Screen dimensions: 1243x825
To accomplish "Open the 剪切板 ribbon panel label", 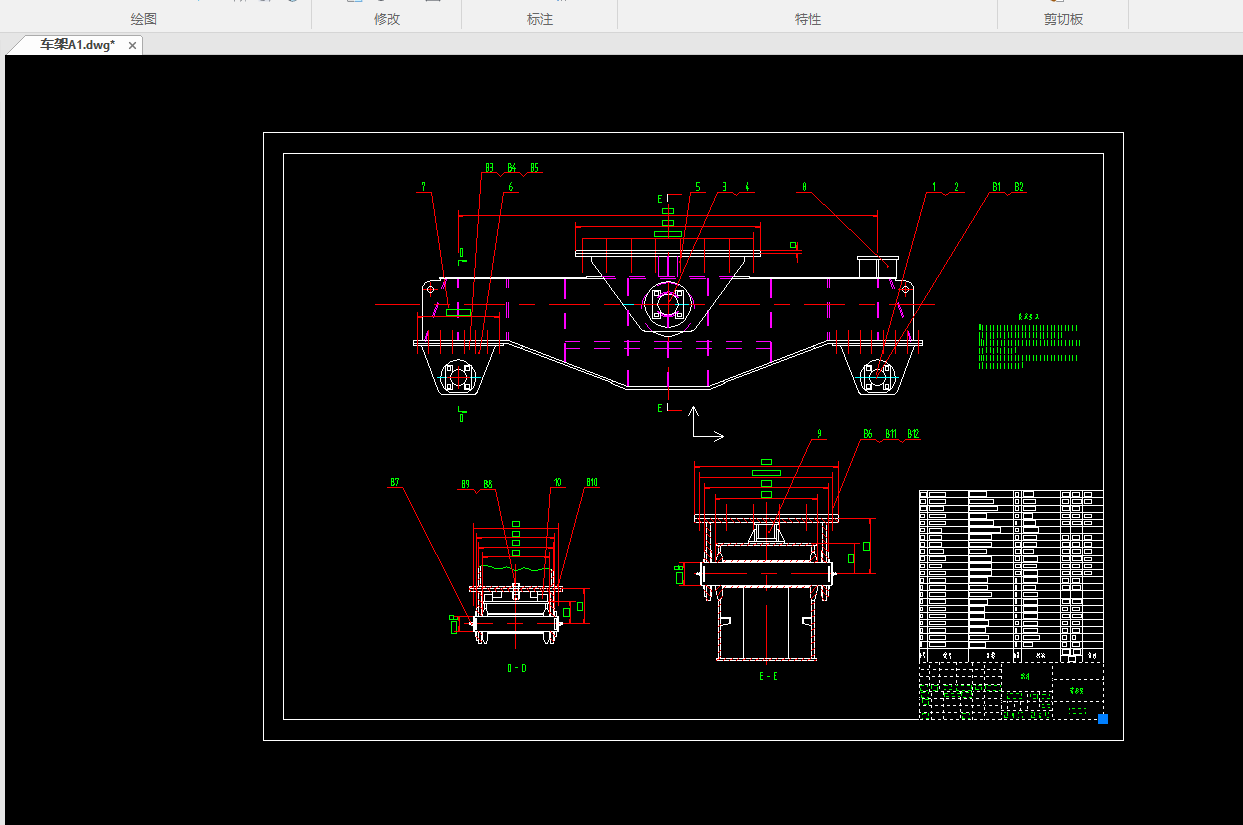I will click(1063, 19).
